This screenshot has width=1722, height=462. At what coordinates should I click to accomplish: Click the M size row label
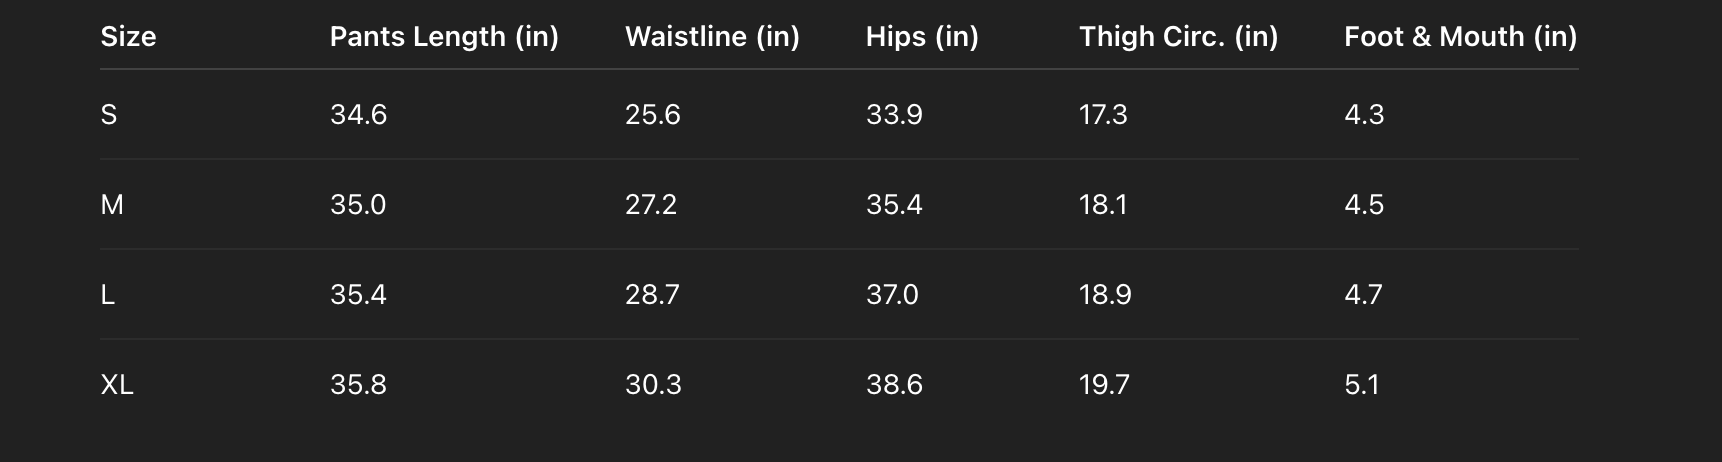112,205
